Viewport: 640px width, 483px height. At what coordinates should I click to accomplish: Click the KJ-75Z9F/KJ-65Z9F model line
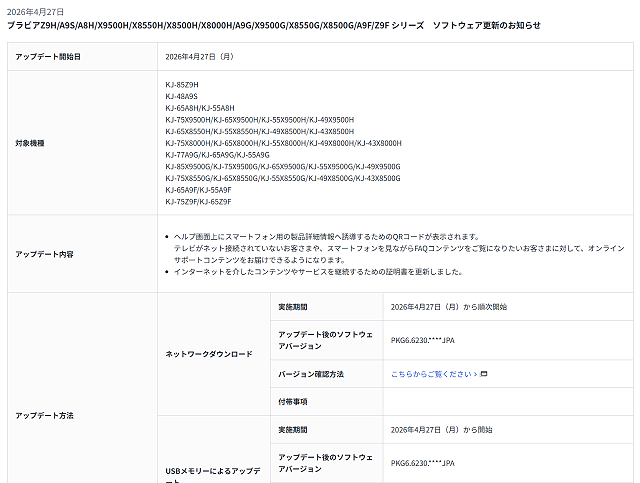(198, 201)
